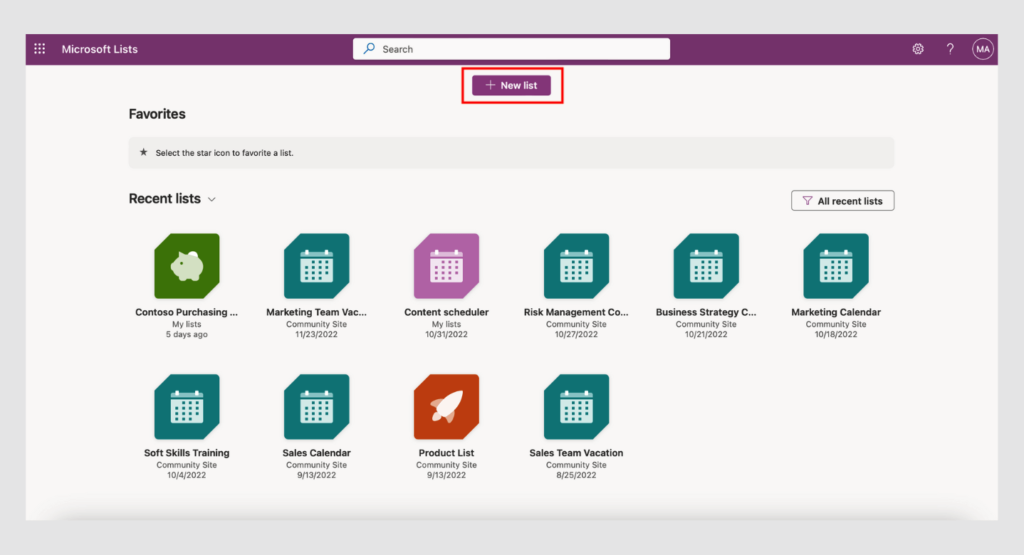
Task: Open the Settings gear icon
Action: [918, 49]
